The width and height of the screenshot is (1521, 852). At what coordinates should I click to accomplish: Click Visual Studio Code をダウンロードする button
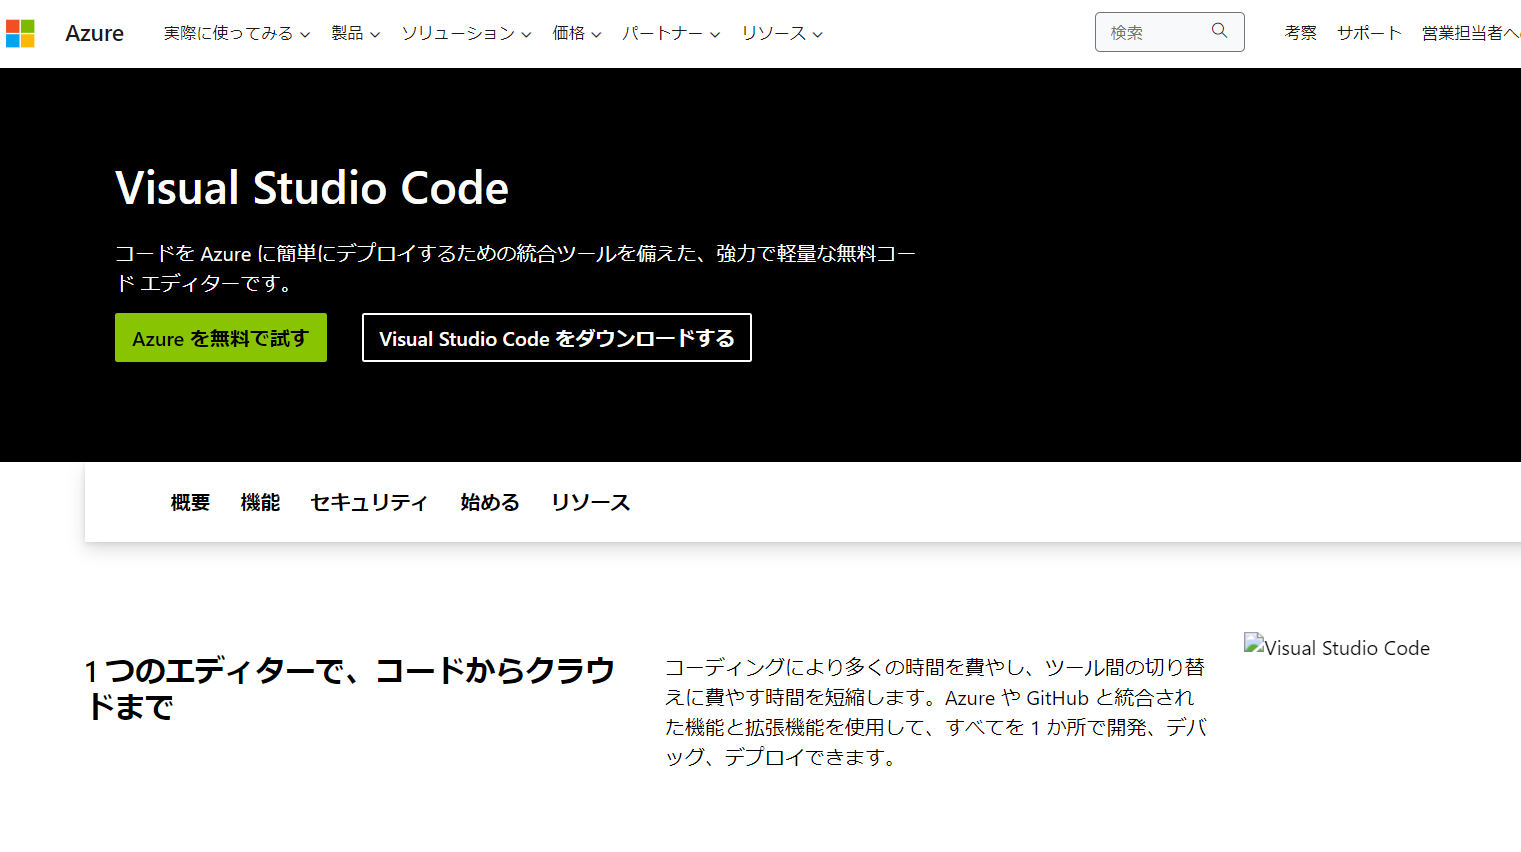pos(557,338)
